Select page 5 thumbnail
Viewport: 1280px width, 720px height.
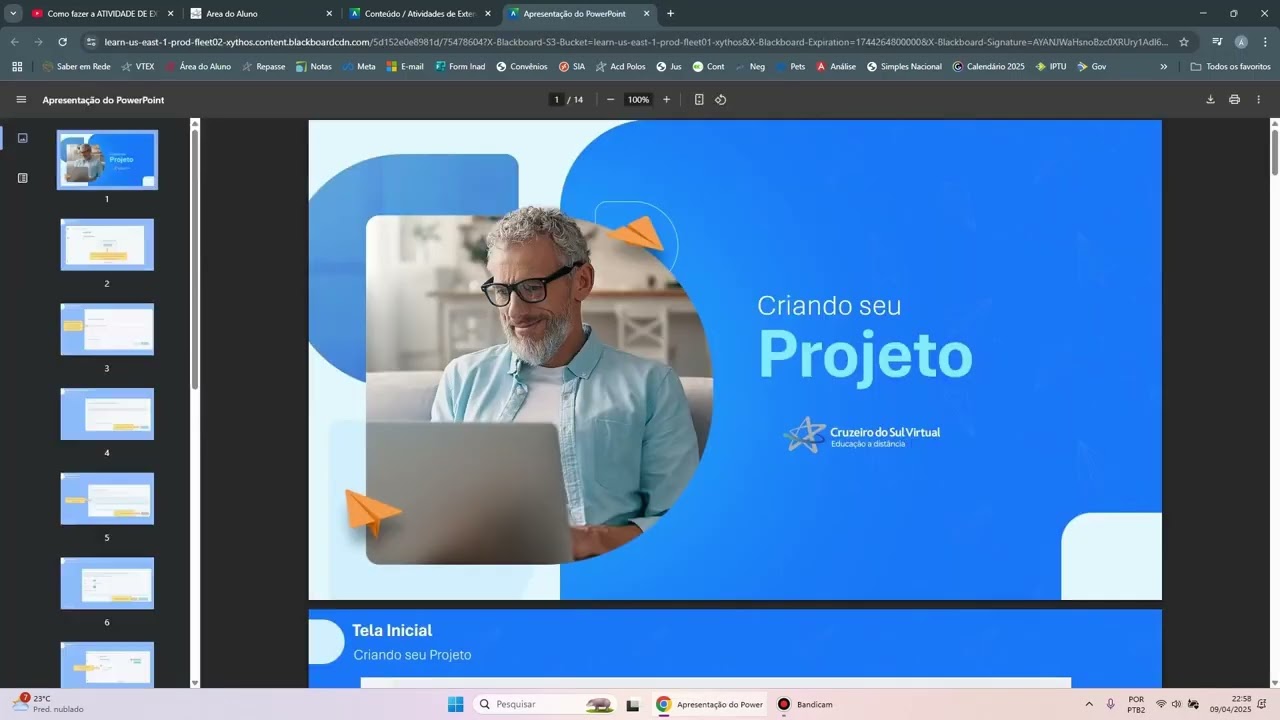click(107, 499)
